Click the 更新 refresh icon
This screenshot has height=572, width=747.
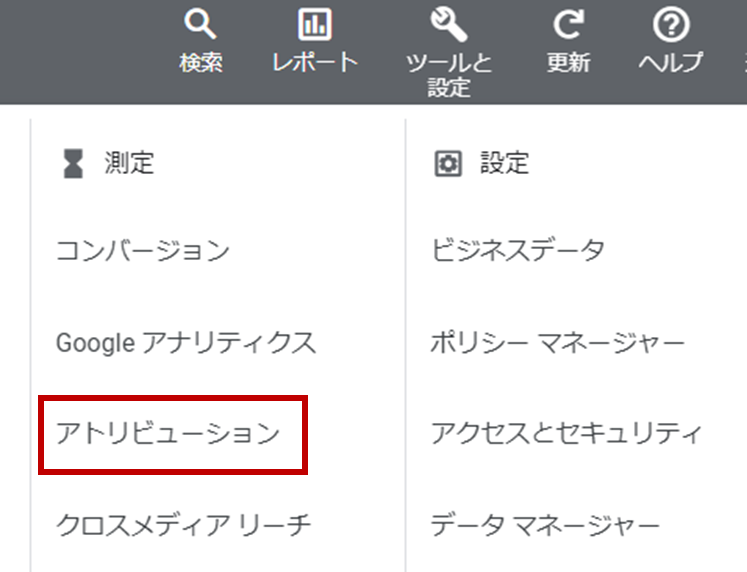[x=568, y=25]
